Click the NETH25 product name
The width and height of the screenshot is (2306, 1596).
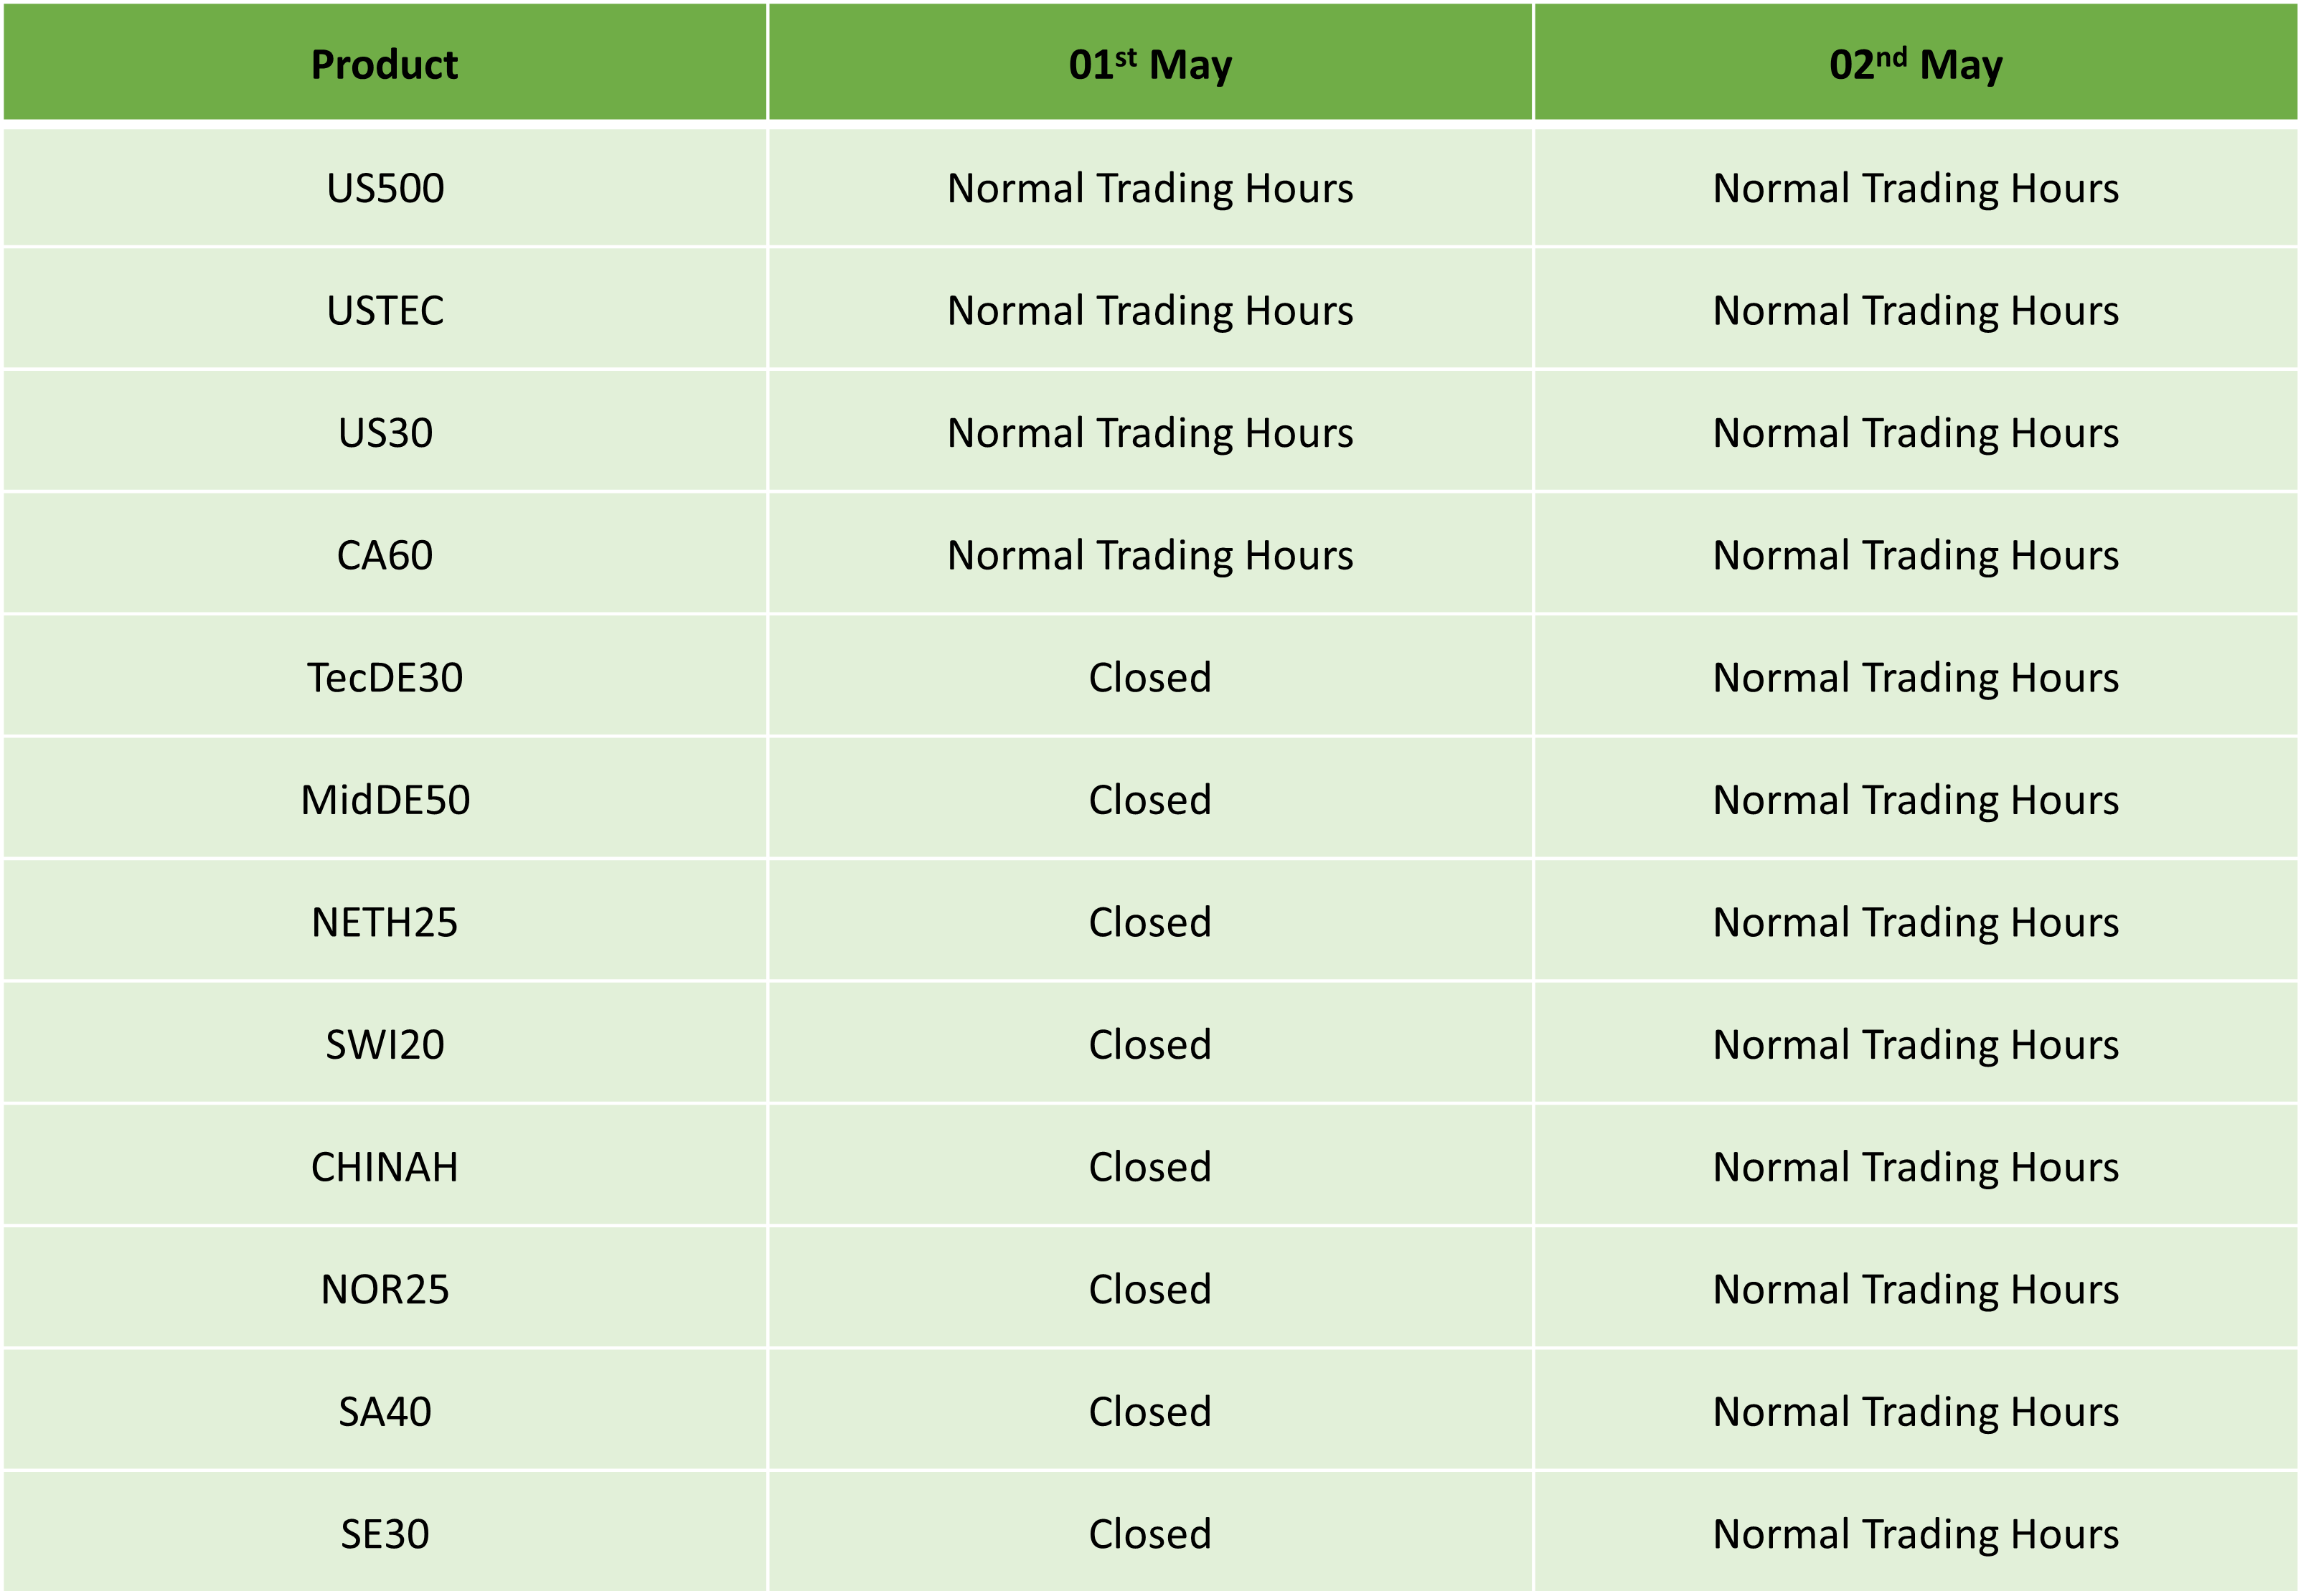[x=385, y=922]
